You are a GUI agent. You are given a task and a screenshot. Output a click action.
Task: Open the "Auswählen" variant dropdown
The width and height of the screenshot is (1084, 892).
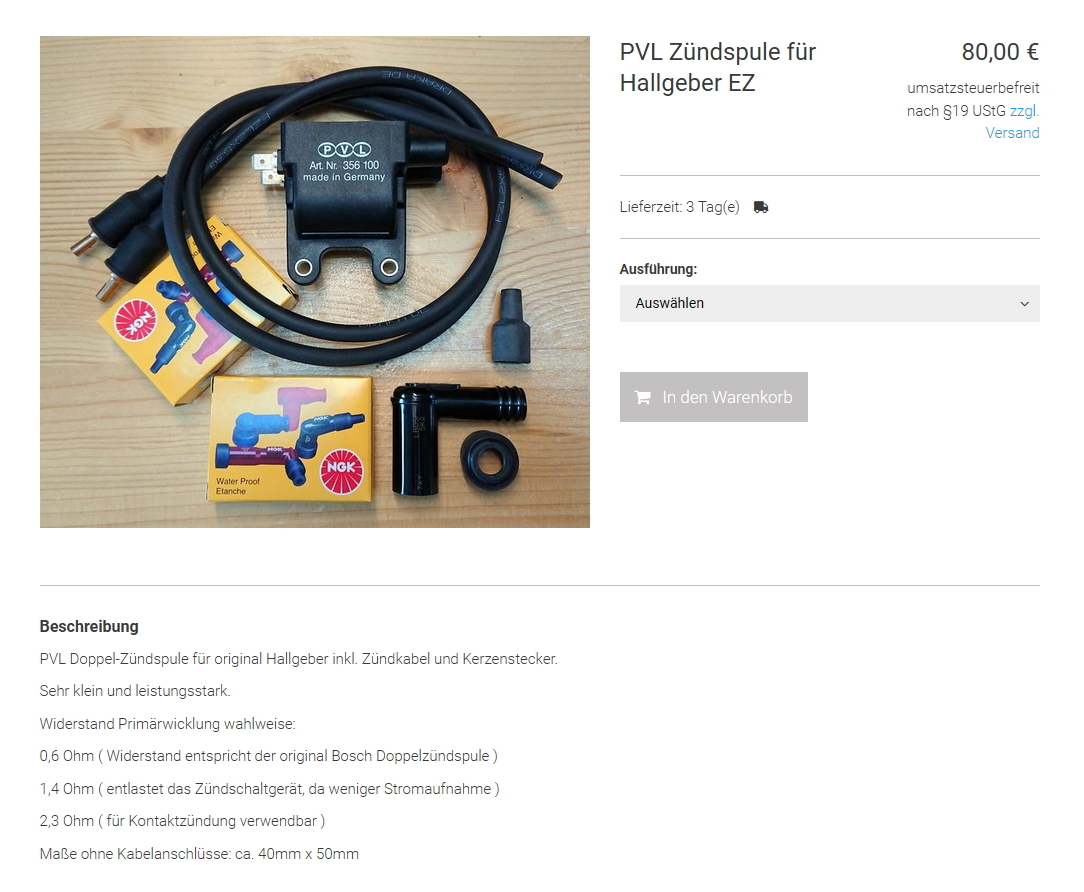pos(829,304)
